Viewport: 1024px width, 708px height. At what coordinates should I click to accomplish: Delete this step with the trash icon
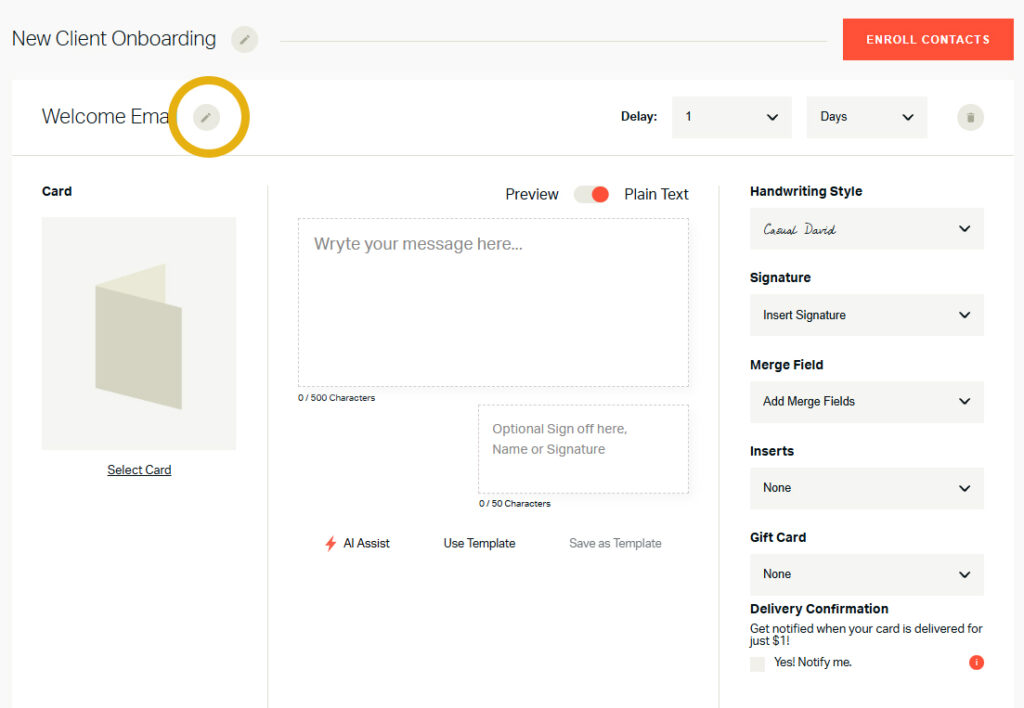(969, 117)
